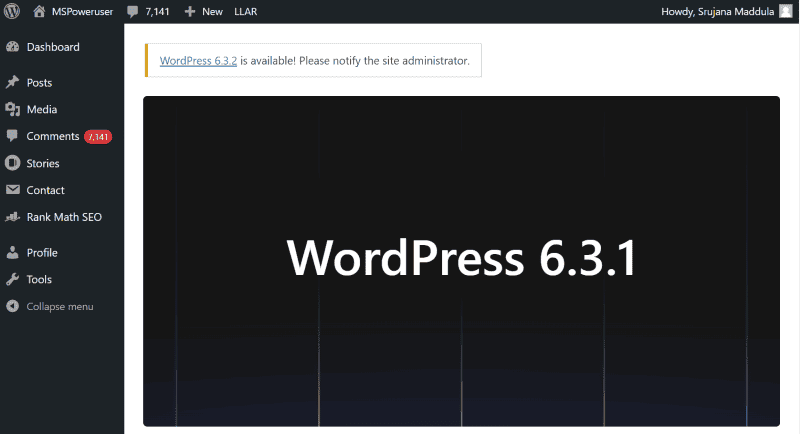Open the New content menu
This screenshot has width=800, height=434.
point(212,11)
